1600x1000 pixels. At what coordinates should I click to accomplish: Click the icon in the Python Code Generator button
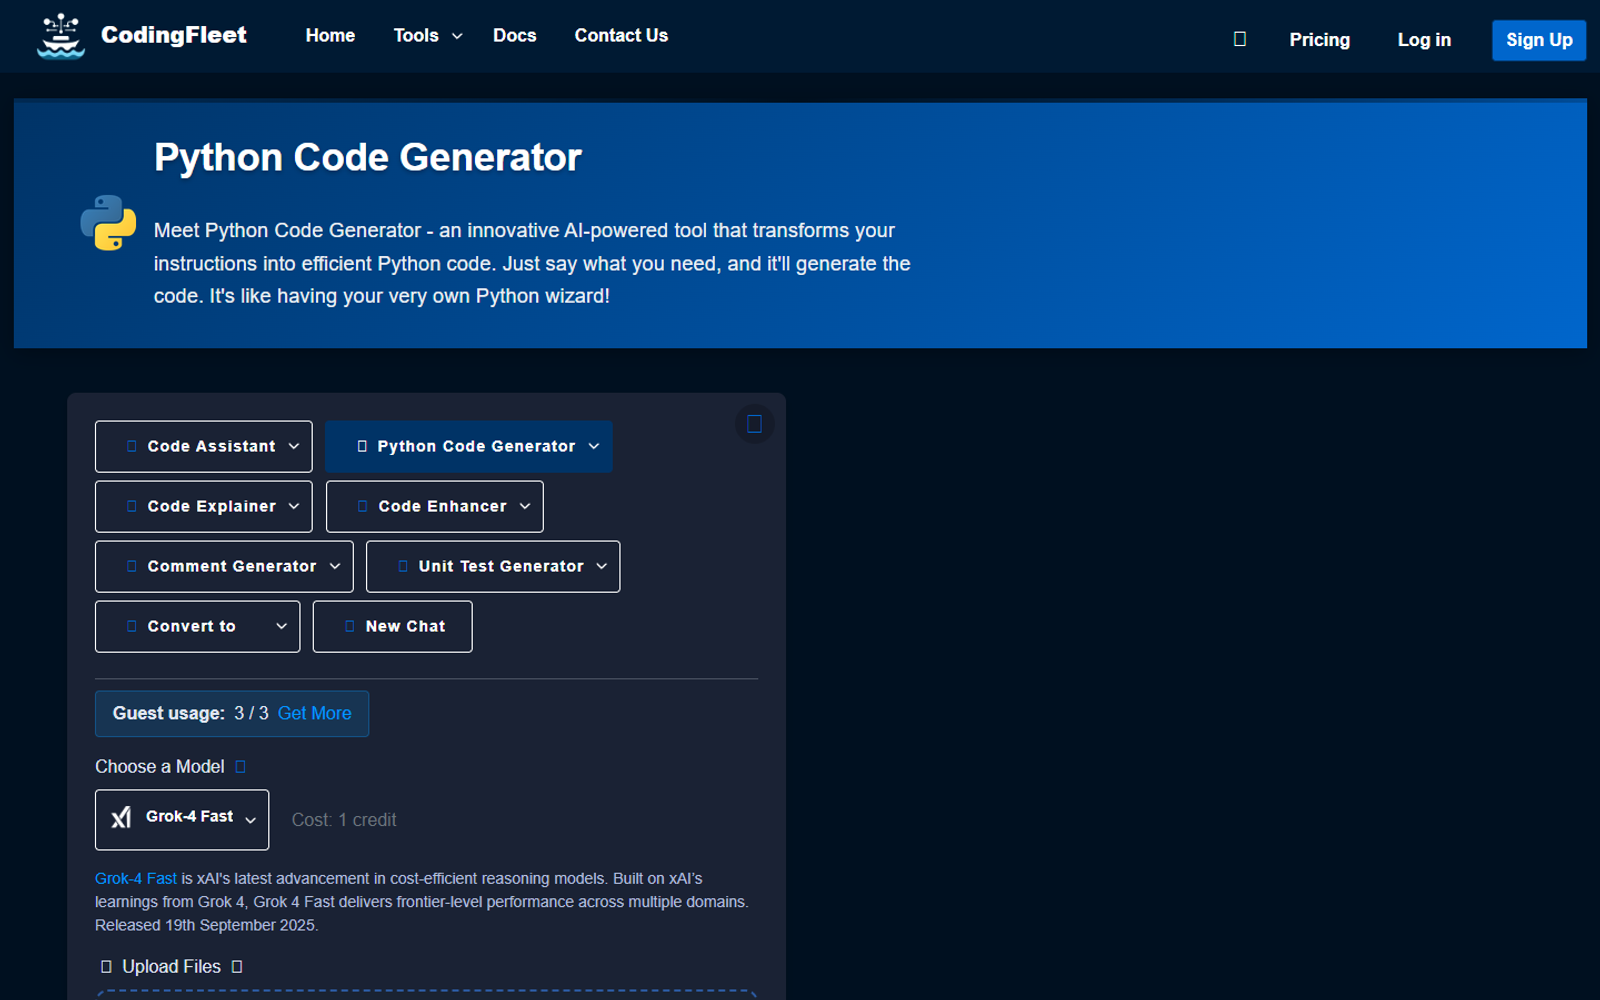pos(362,446)
